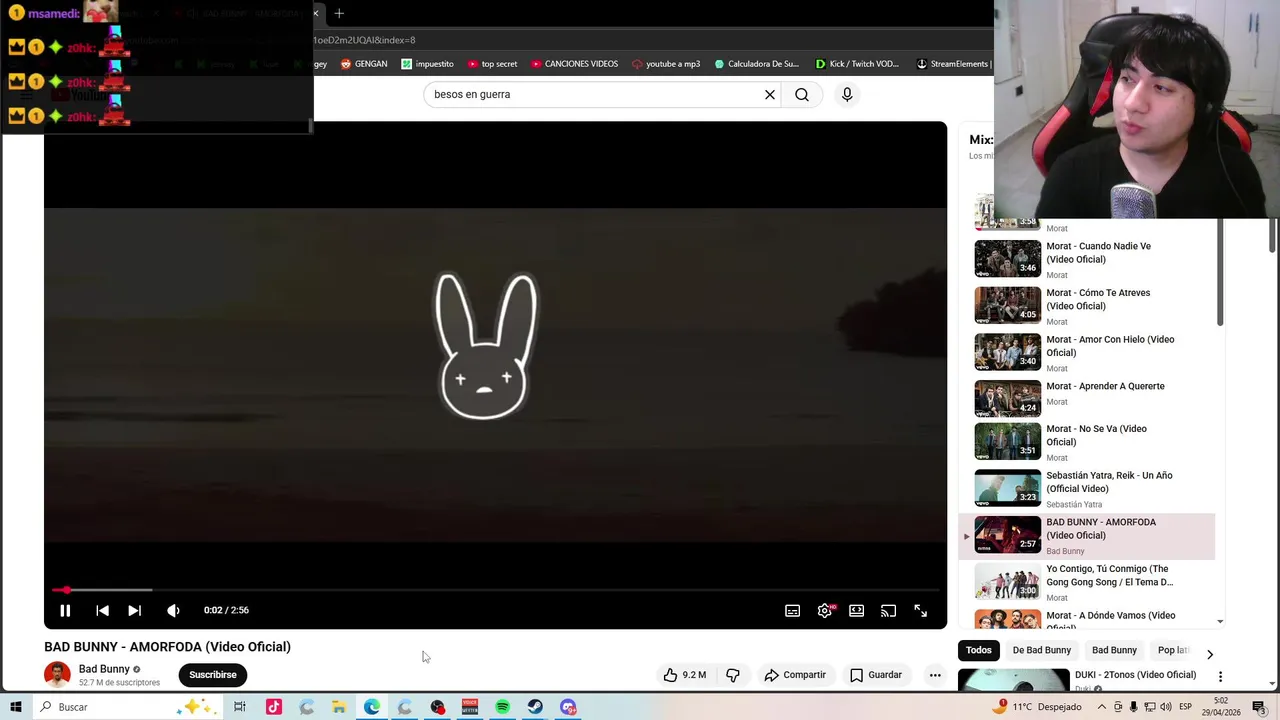Image resolution: width=1280 pixels, height=720 pixels.
Task: Open Steam from the taskbar
Action: [535, 707]
